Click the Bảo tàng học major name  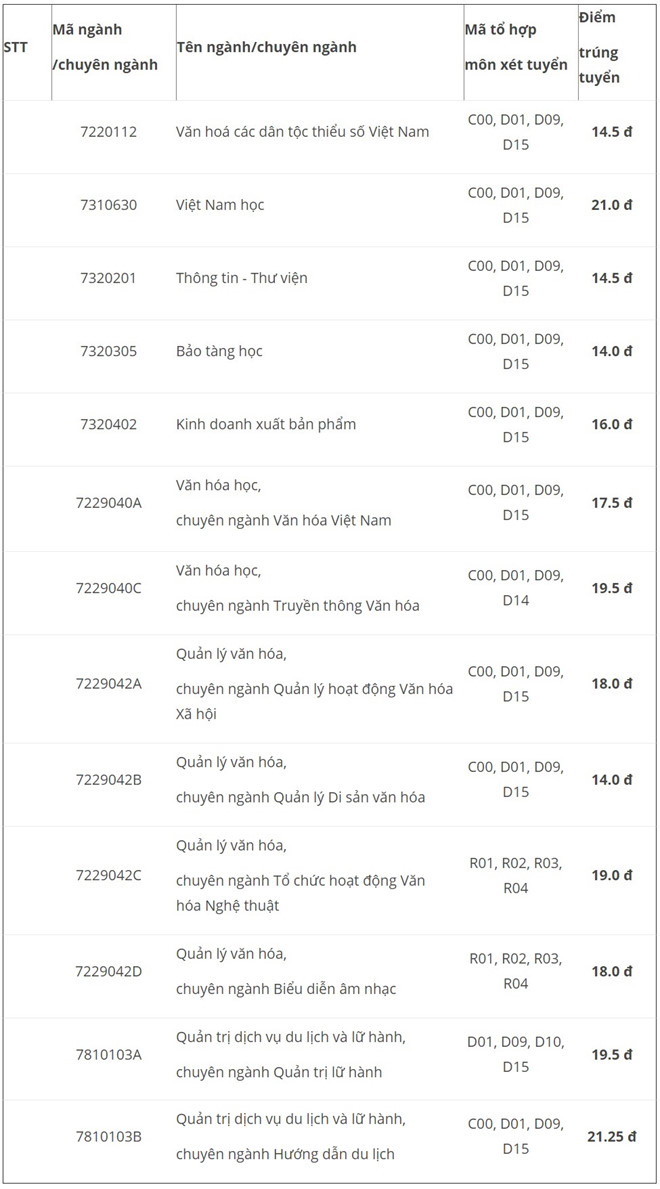click(x=219, y=351)
